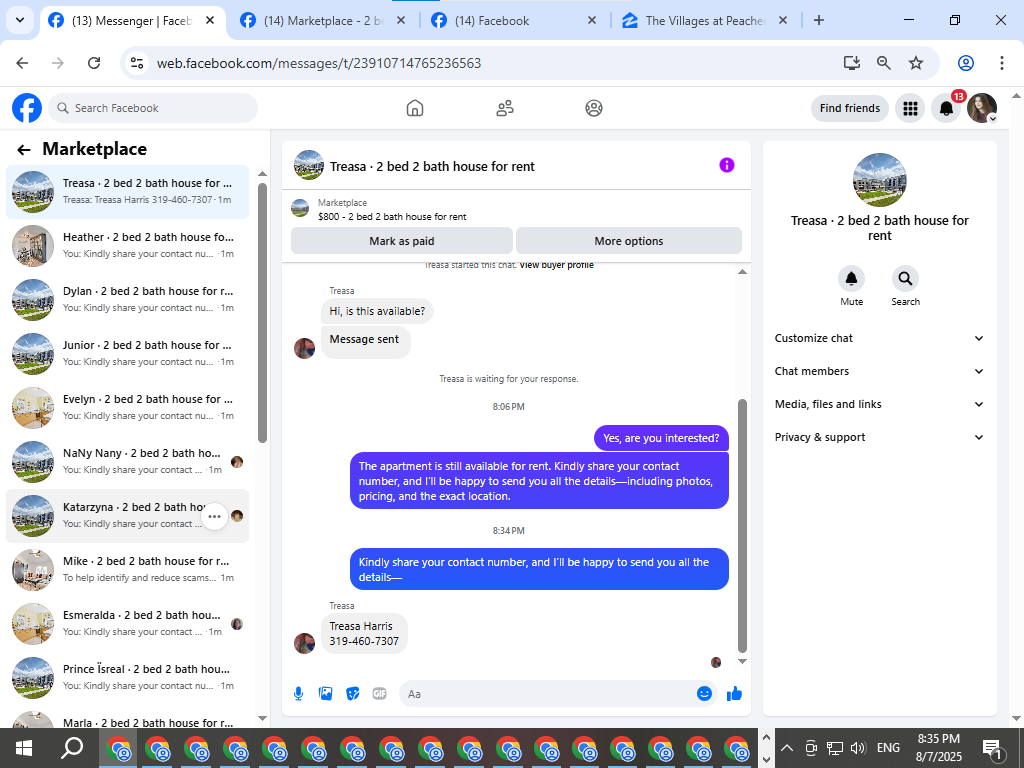The height and width of the screenshot is (768, 1024).
Task: Switch to the (14) Facebook tab
Action: (x=515, y=21)
